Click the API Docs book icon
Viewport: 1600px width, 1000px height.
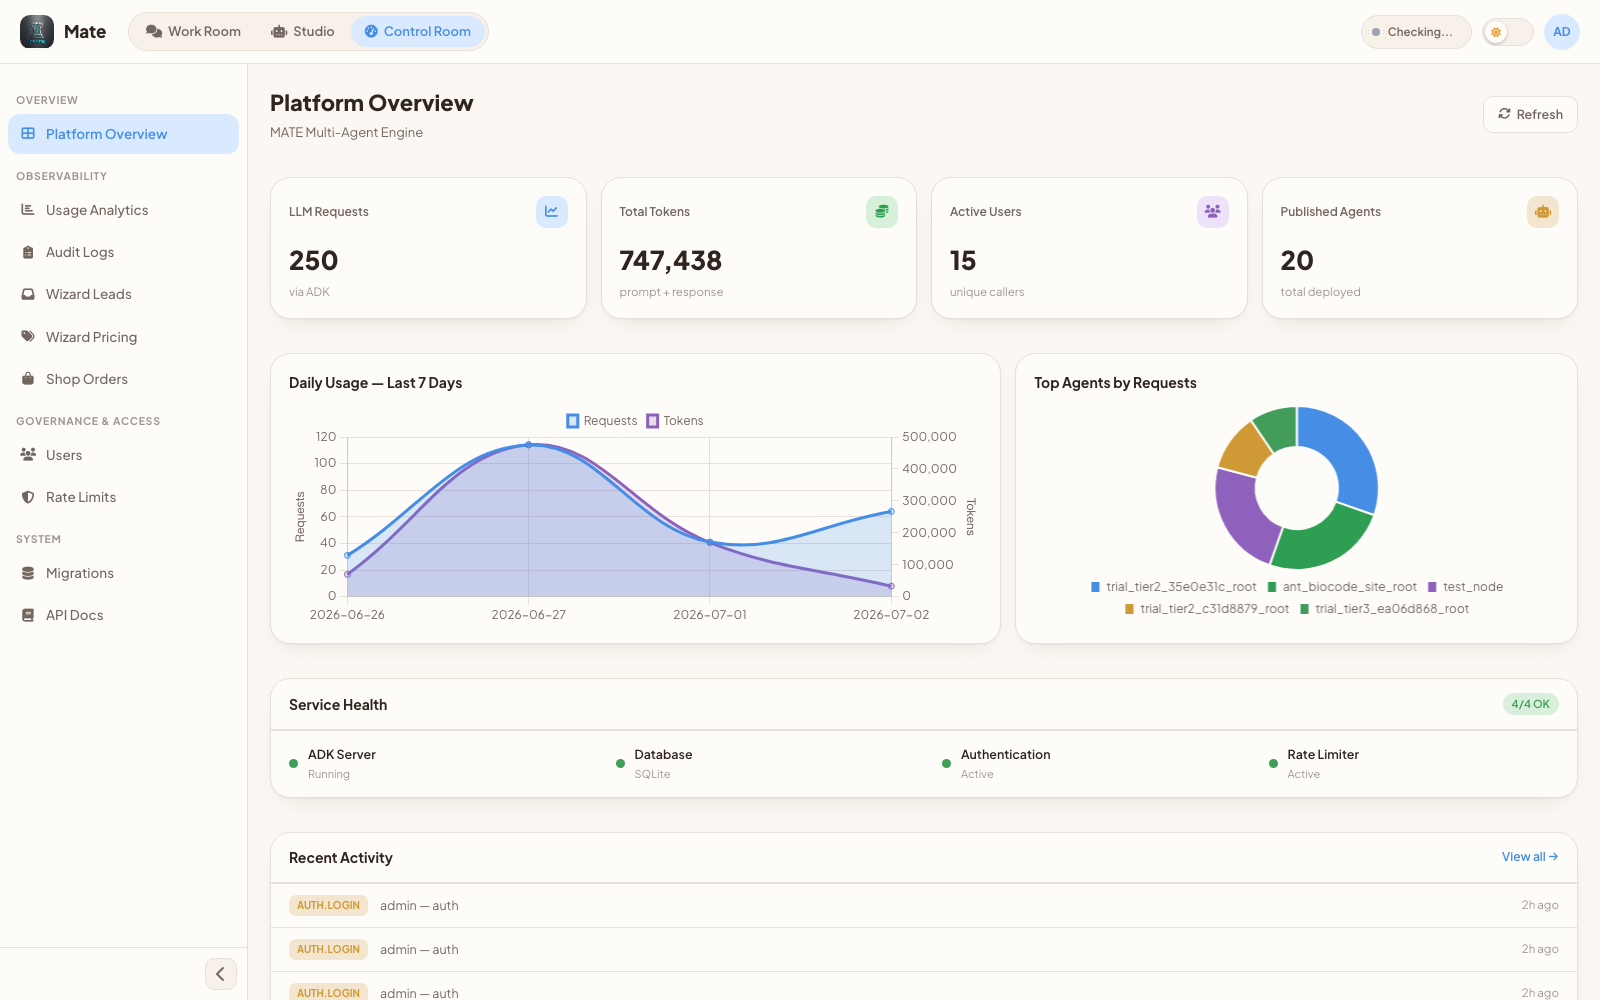28,615
